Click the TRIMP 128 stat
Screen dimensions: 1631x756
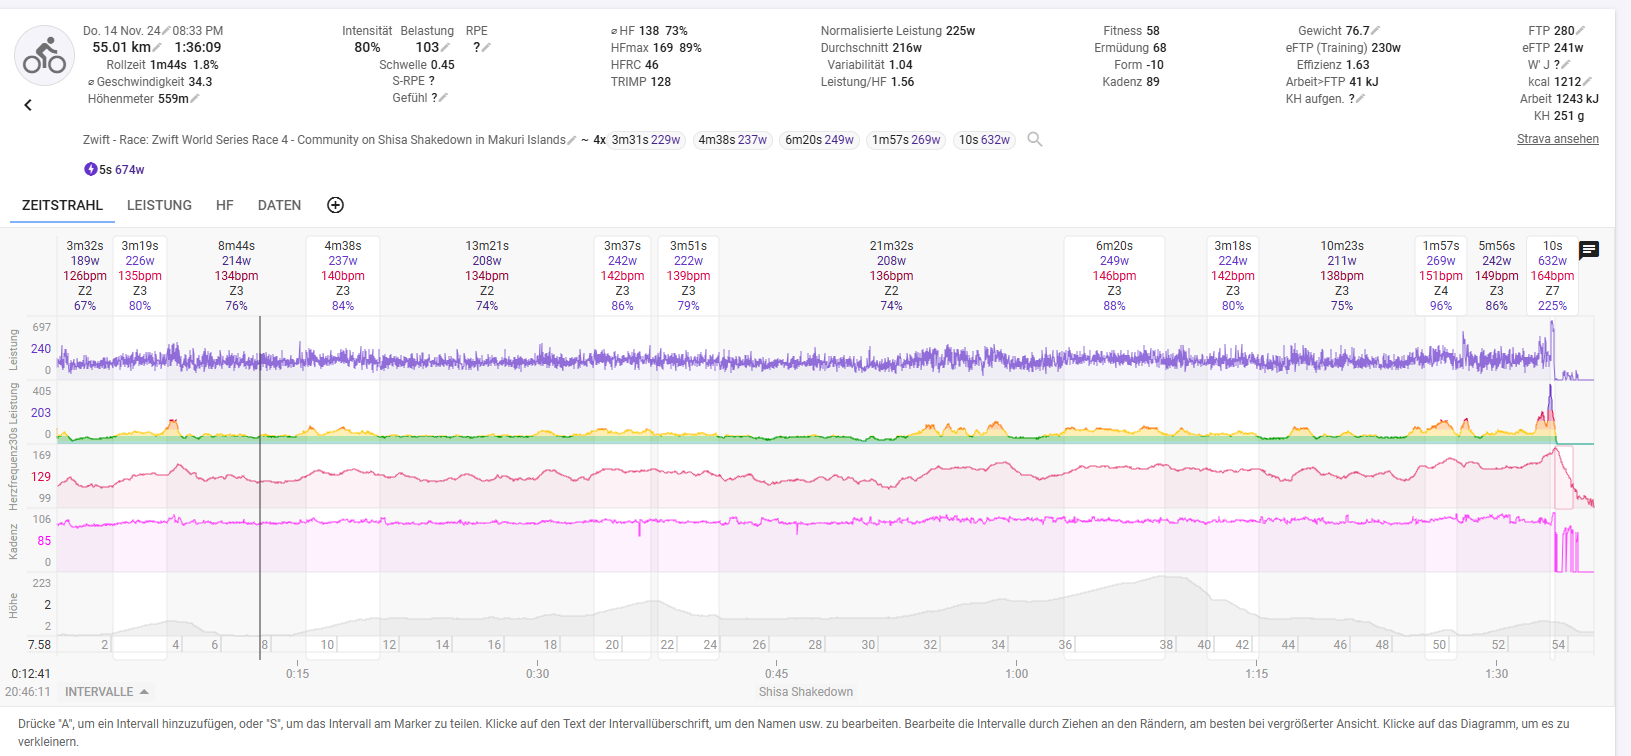coord(641,82)
